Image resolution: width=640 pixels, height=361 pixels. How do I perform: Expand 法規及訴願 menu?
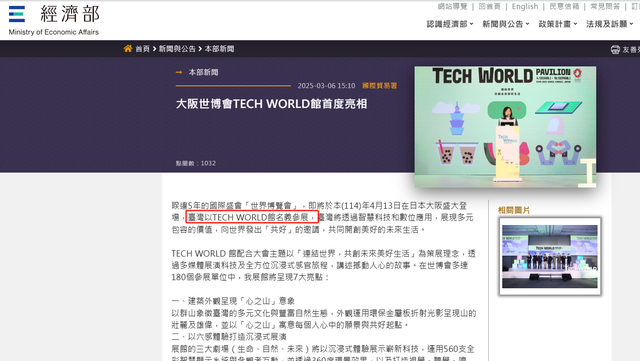click(x=610, y=24)
